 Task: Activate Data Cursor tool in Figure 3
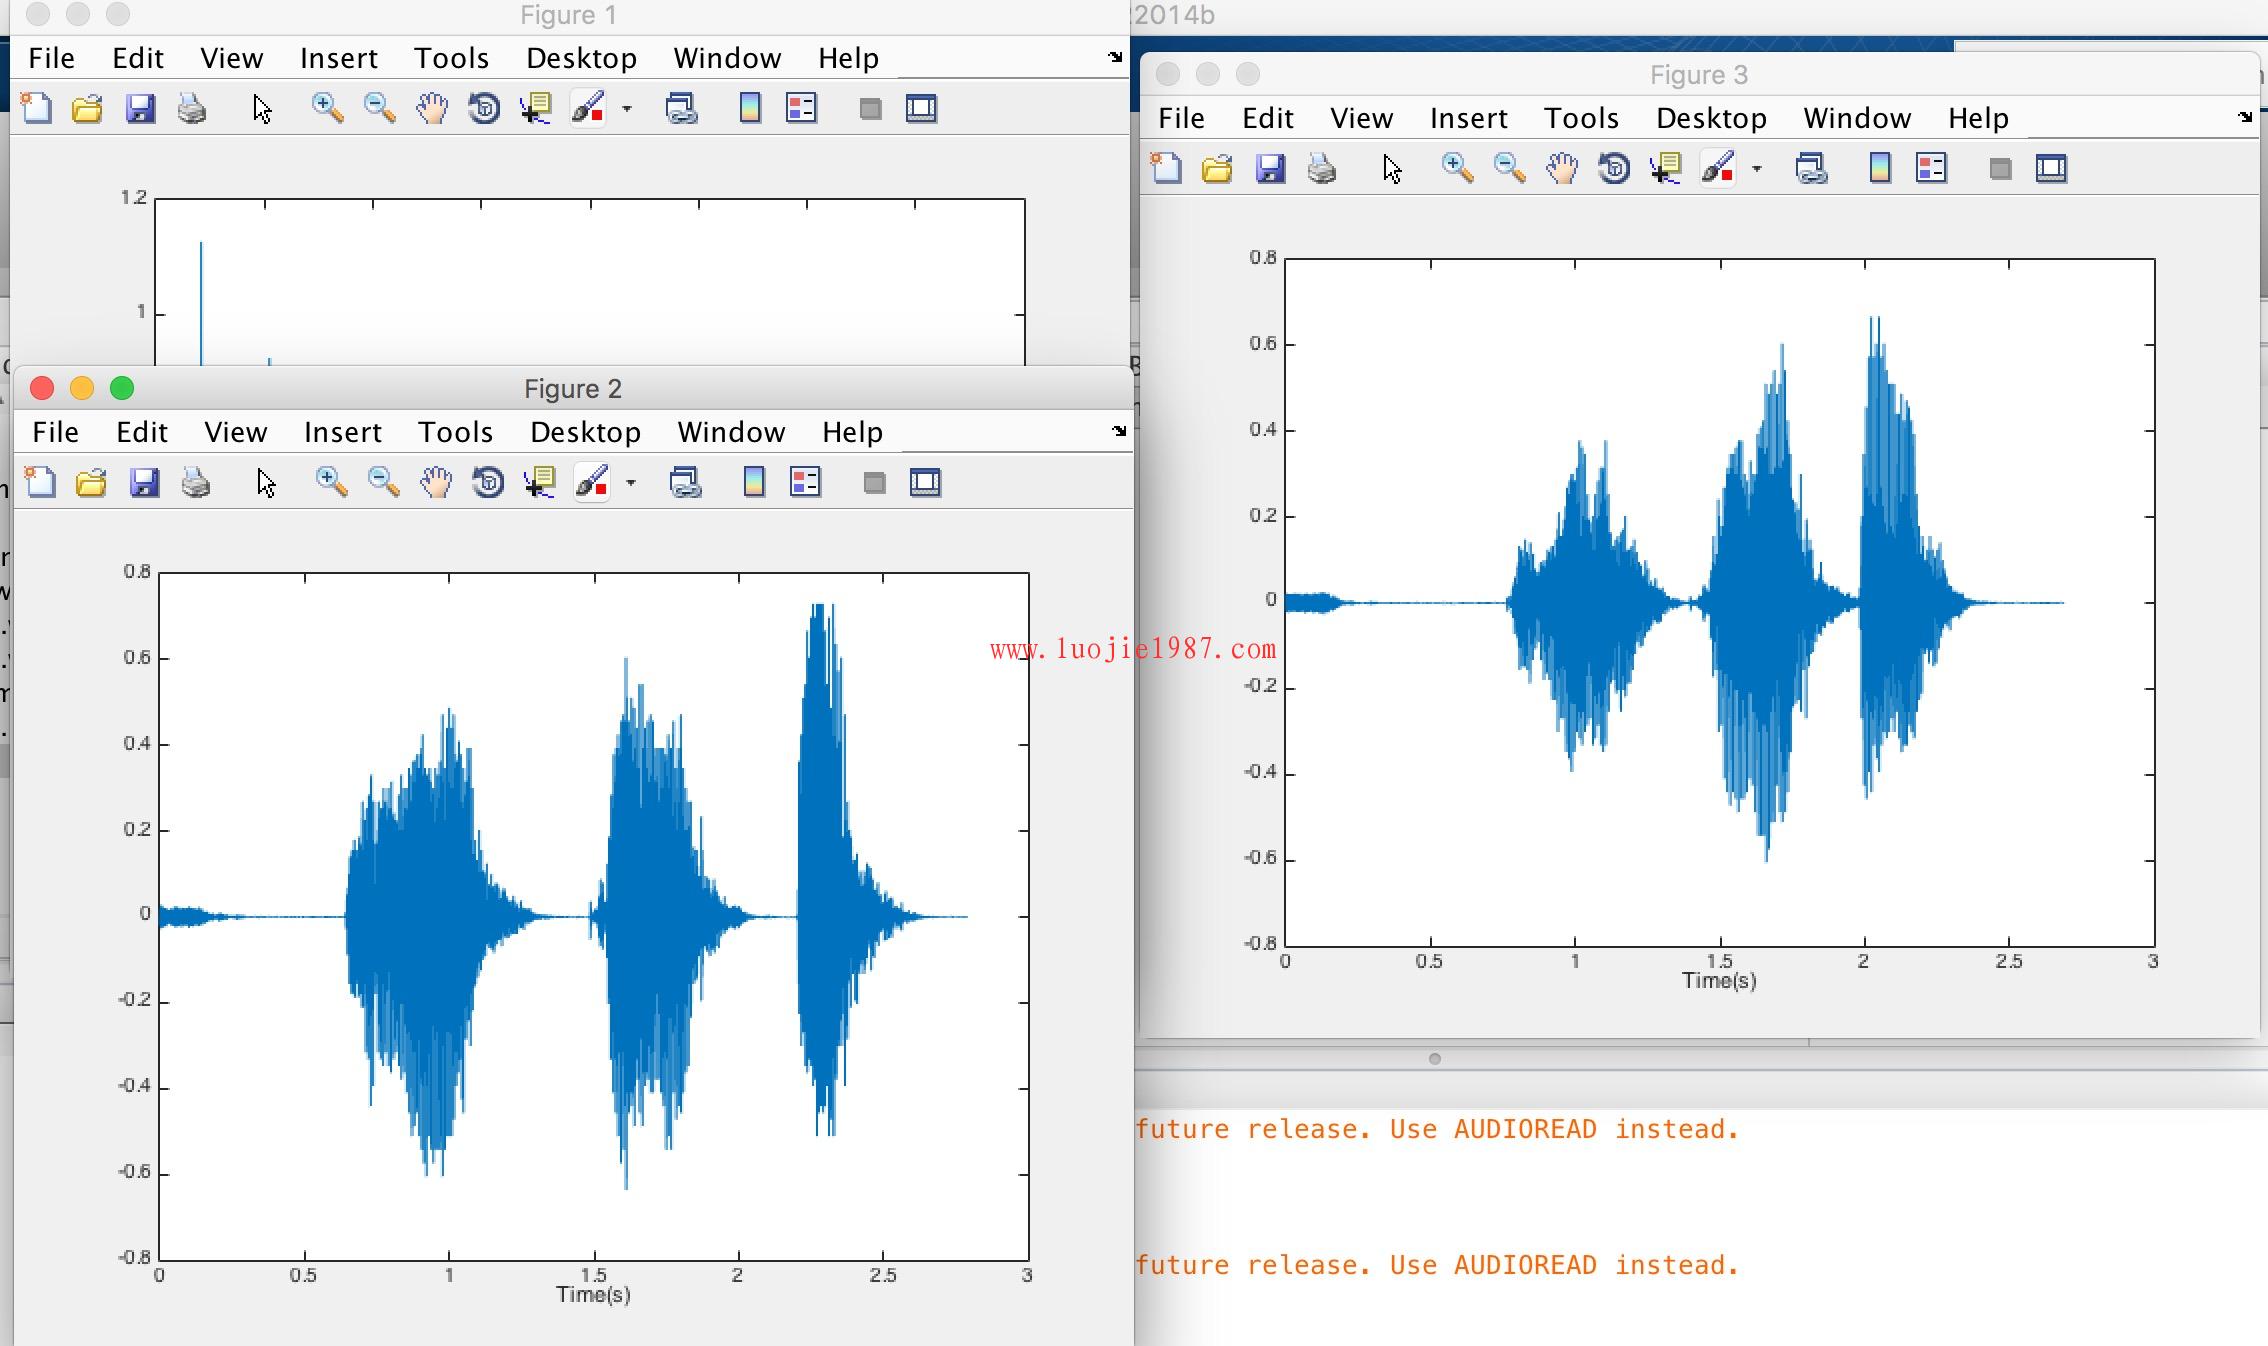click(x=1665, y=169)
